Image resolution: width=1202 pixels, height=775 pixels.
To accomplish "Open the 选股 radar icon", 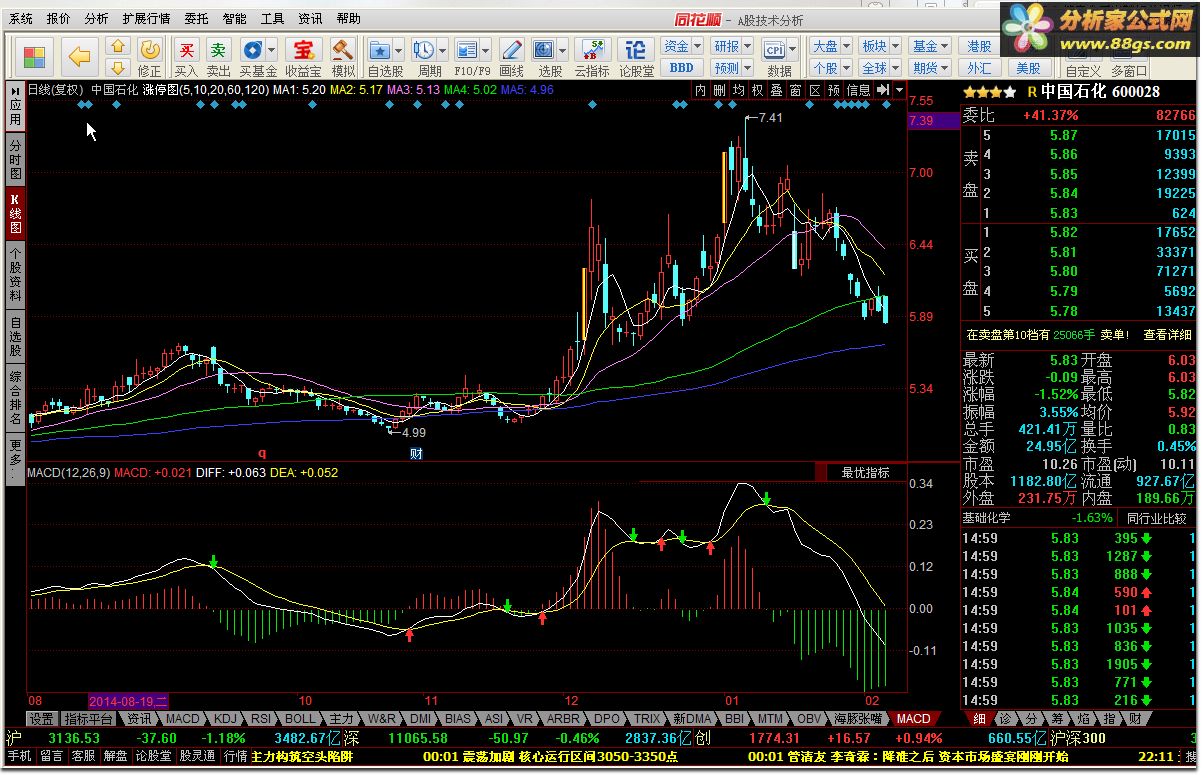I will [544, 50].
